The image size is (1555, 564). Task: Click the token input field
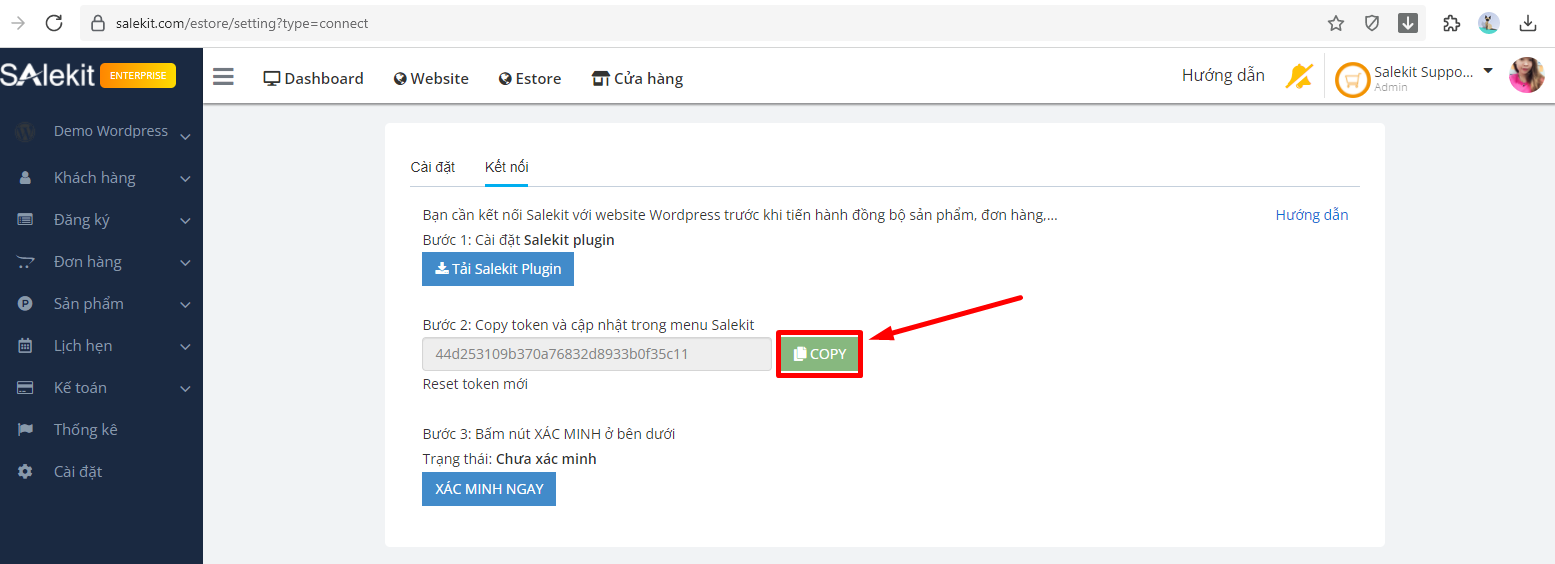coord(597,354)
